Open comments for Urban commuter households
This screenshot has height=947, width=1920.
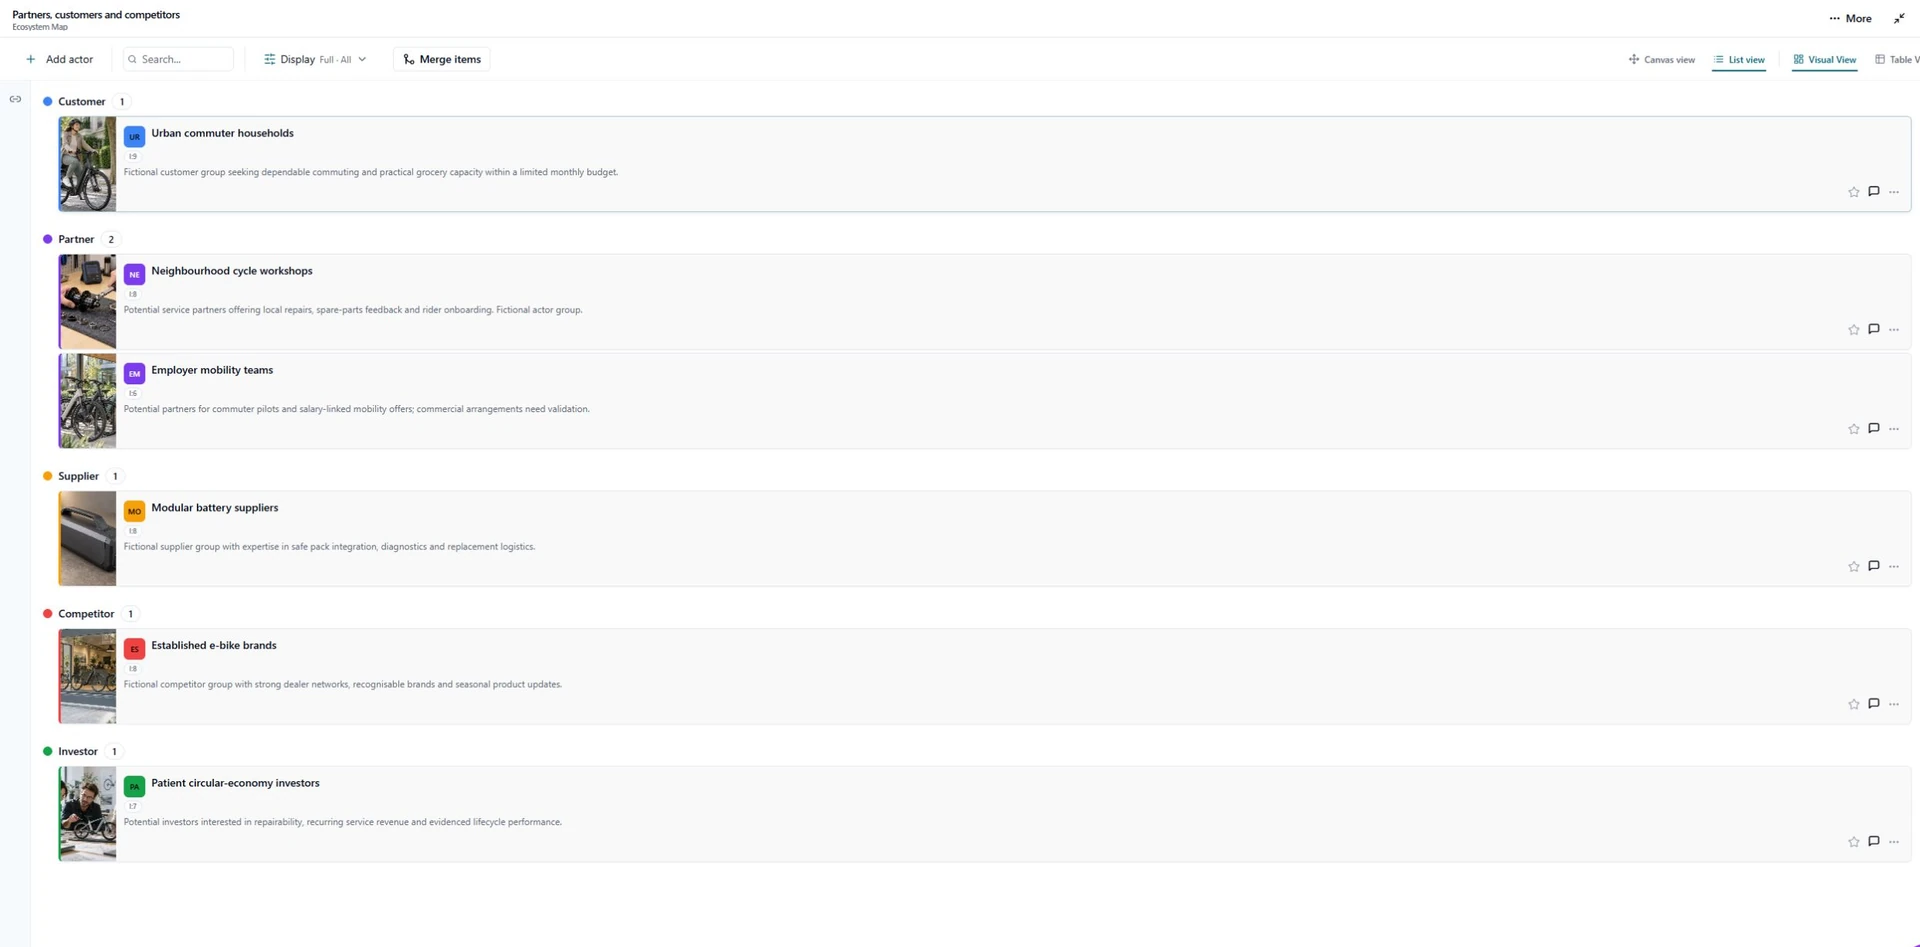click(1874, 191)
